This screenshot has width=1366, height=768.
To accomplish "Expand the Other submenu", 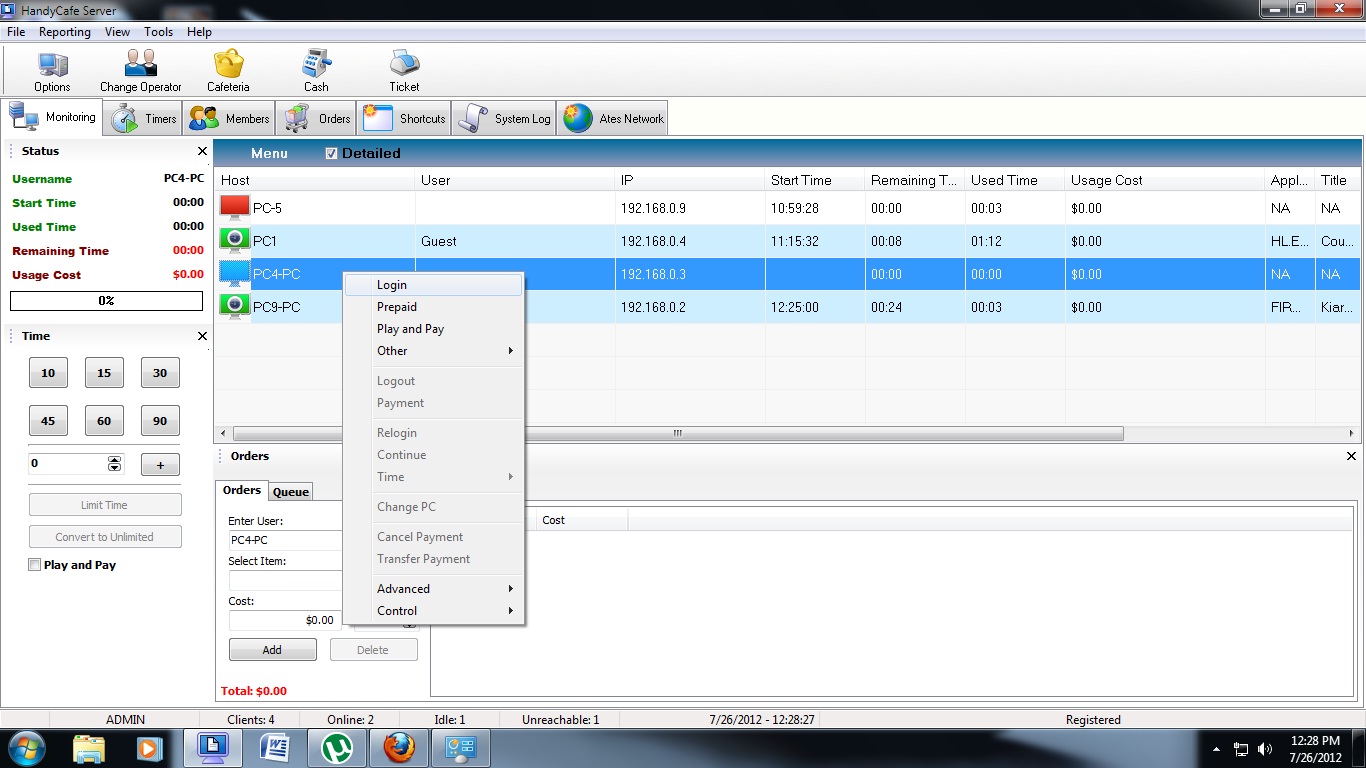I will pos(434,351).
